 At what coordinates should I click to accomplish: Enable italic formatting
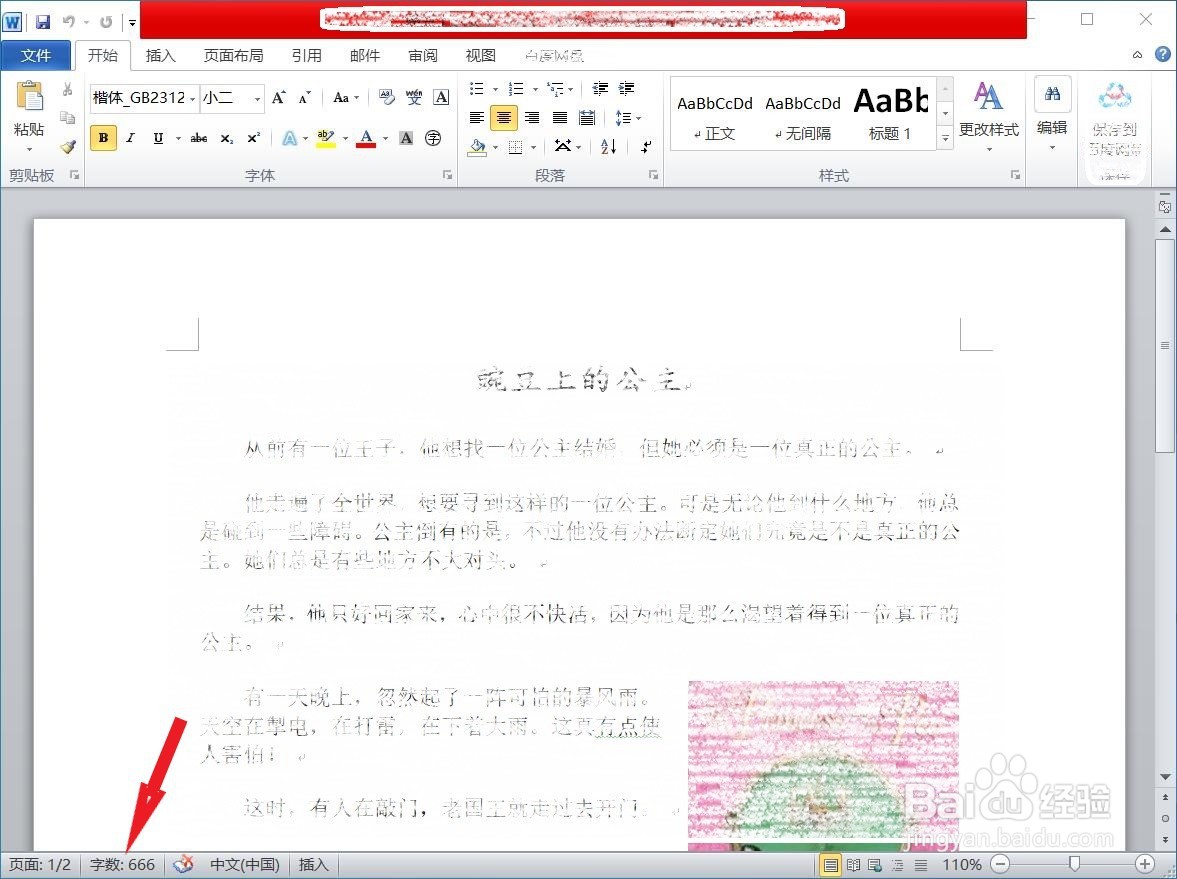131,137
